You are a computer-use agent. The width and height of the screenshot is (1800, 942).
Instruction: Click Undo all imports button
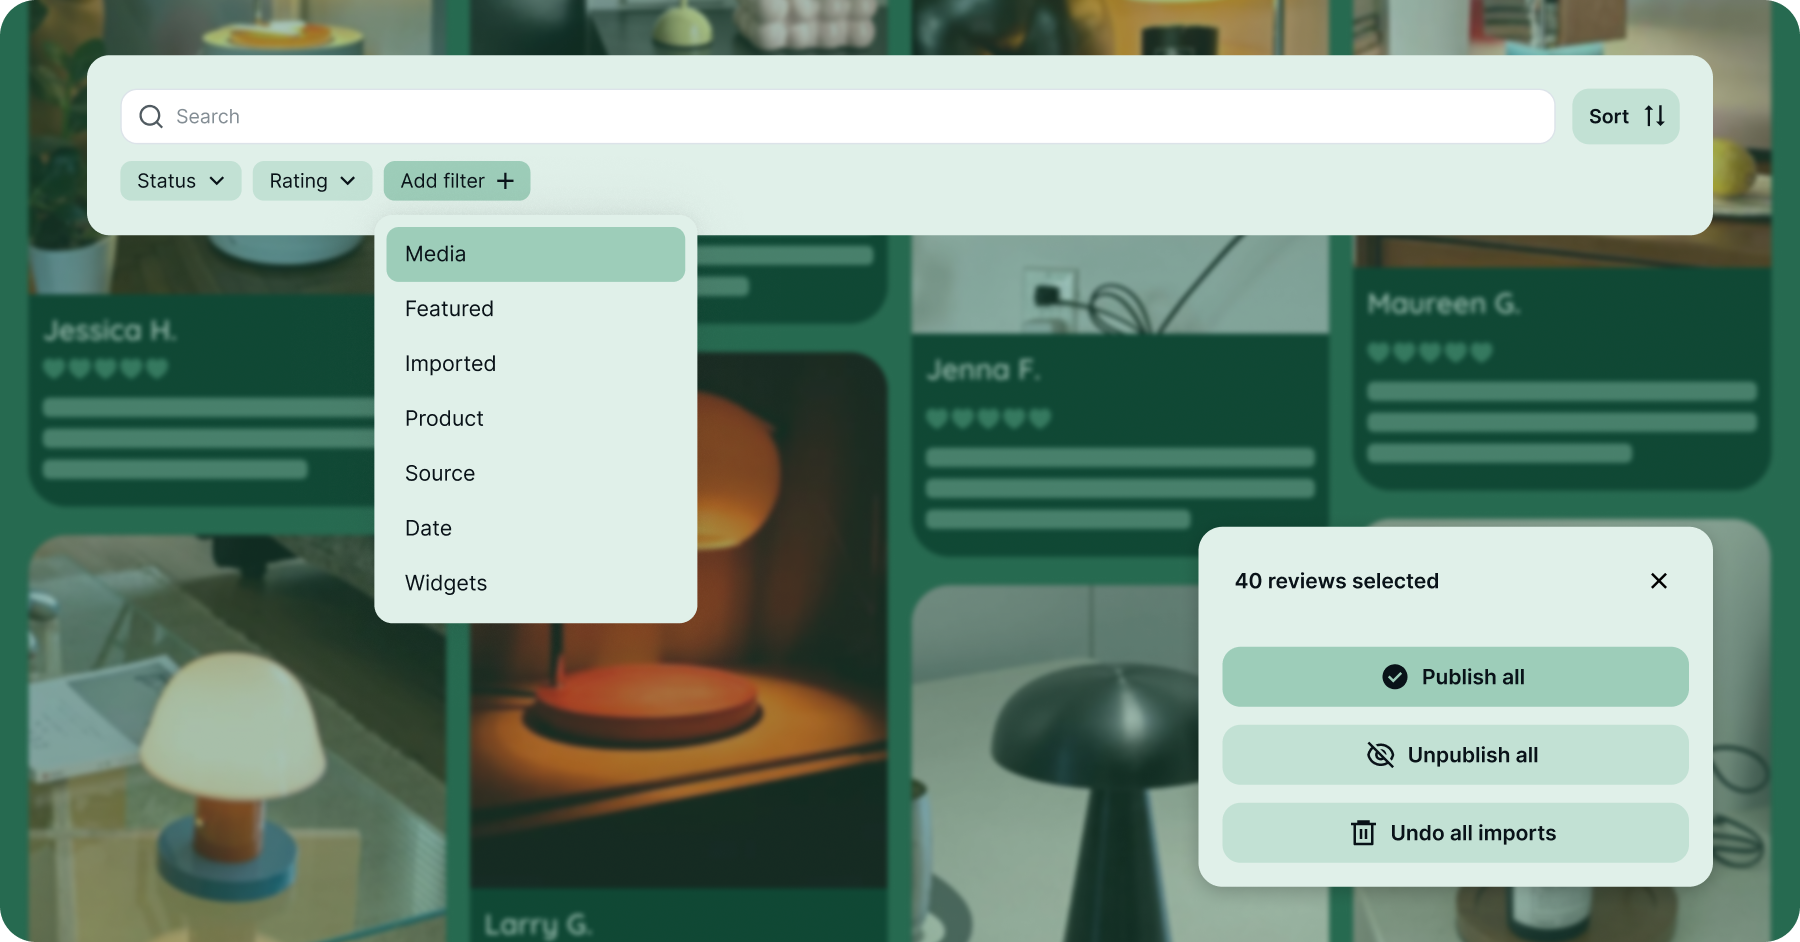pos(1455,833)
